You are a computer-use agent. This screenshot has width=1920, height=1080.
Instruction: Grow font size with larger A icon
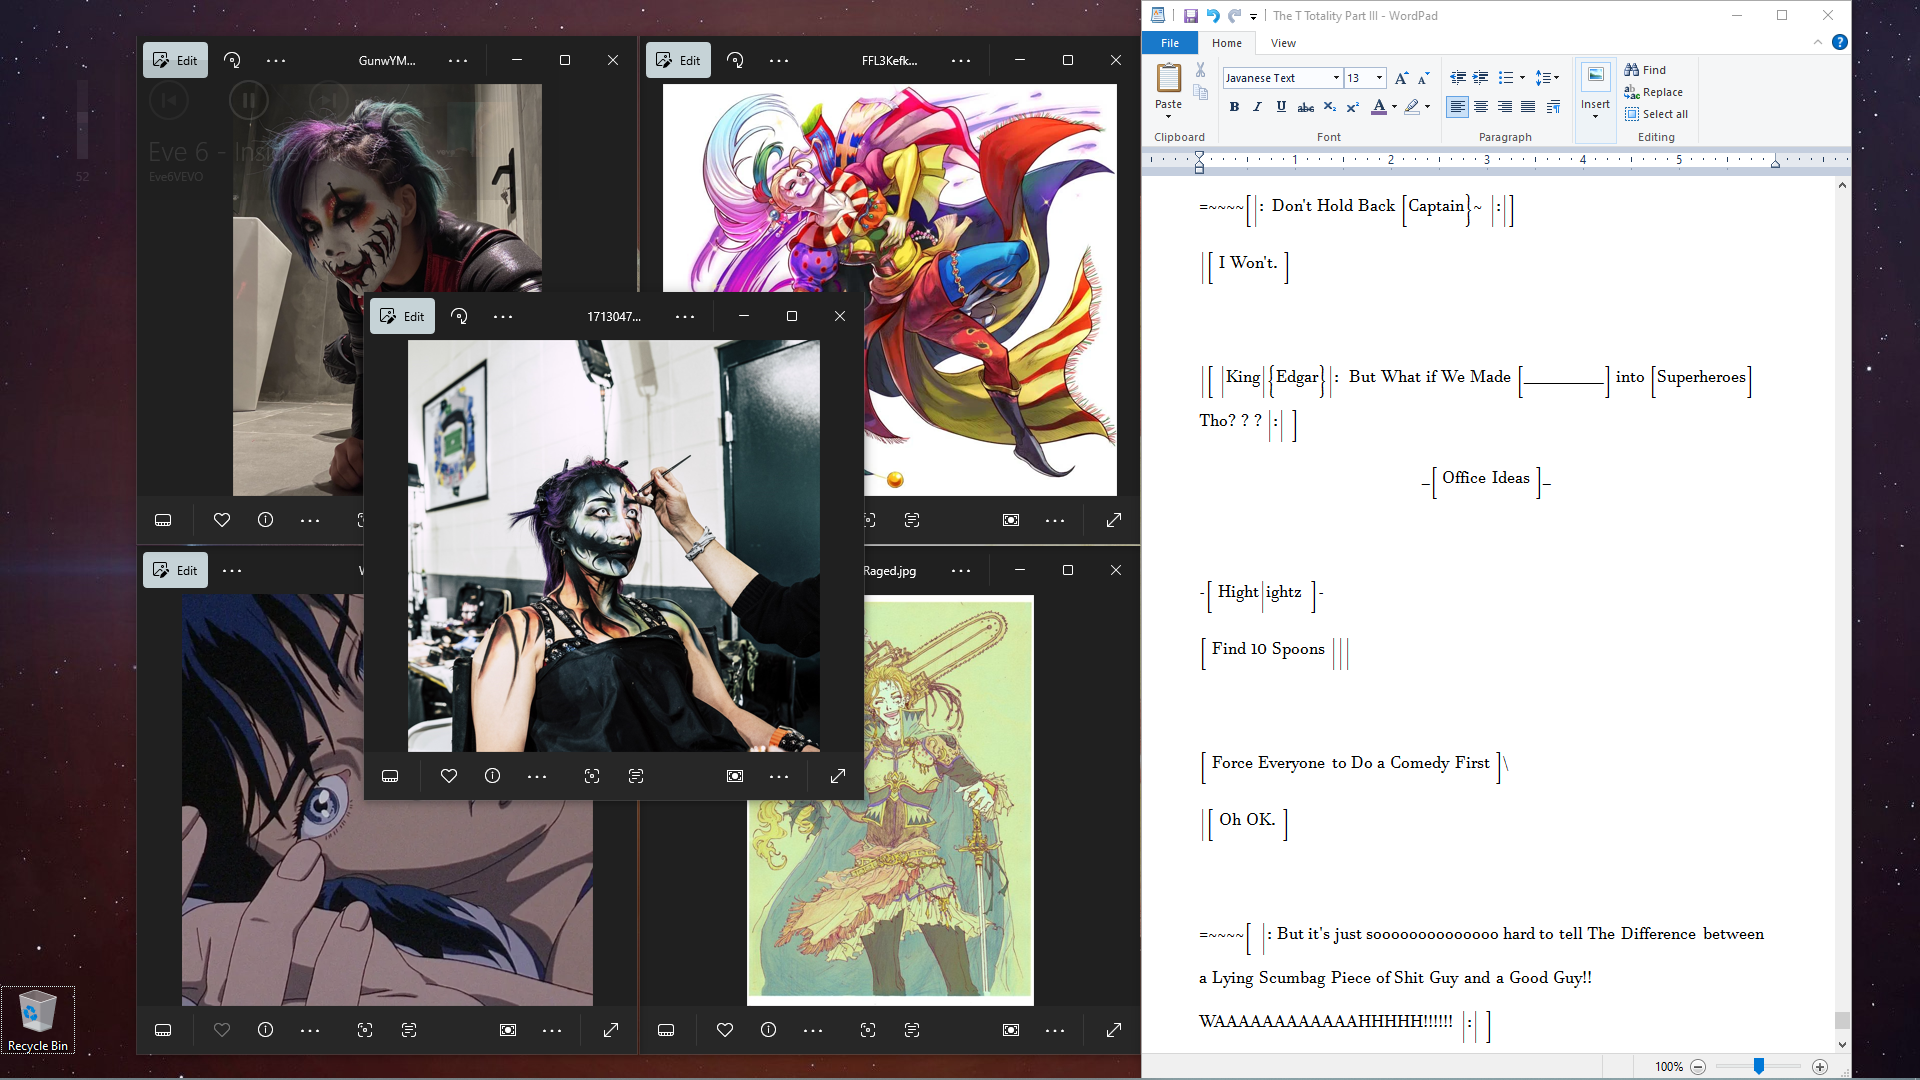(1401, 78)
